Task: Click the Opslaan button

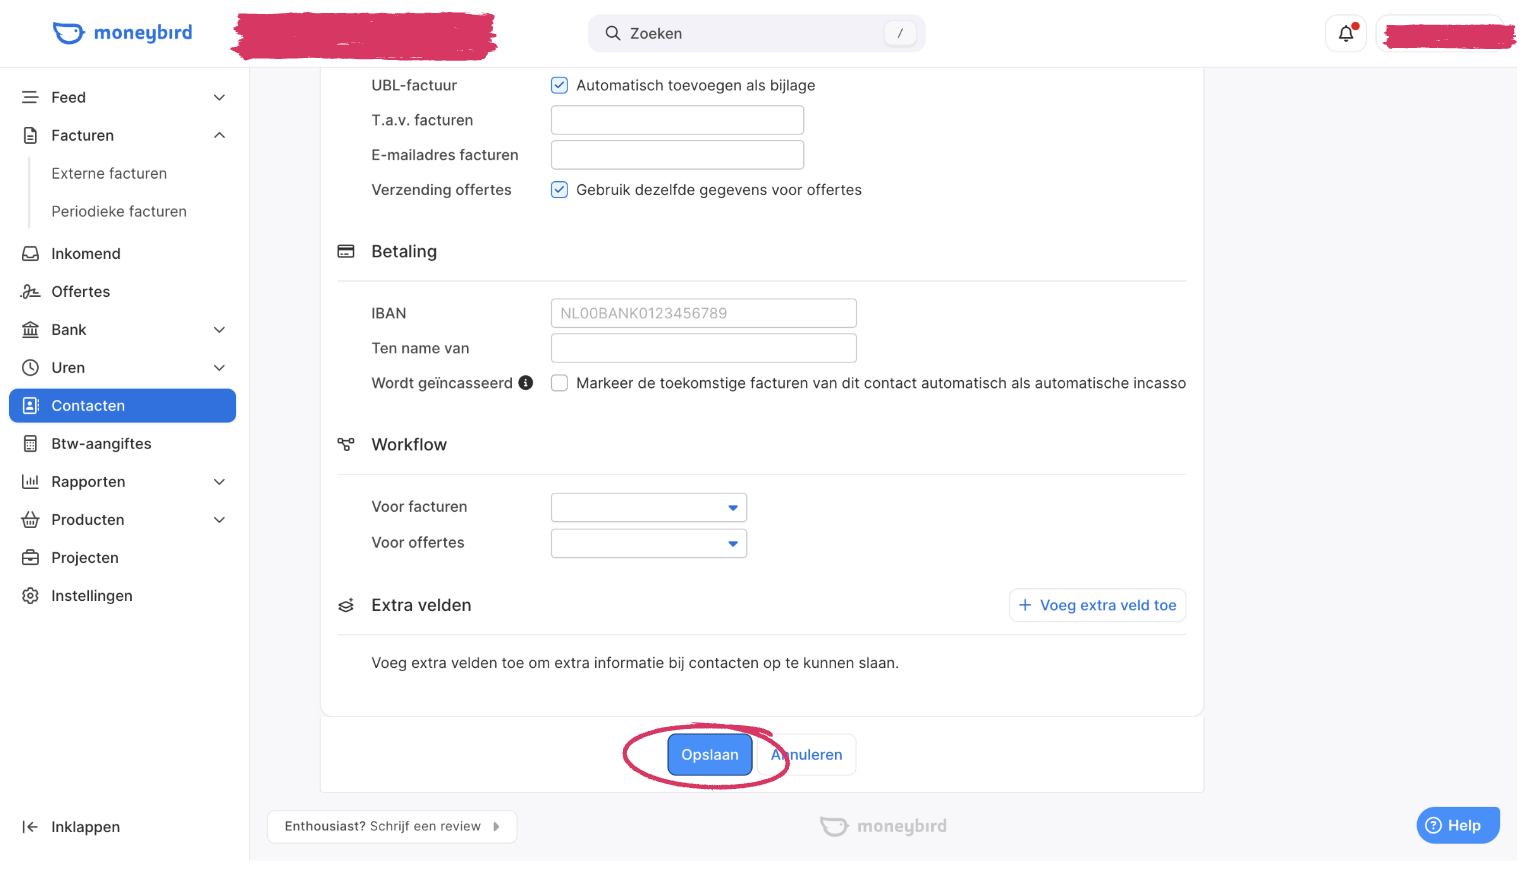Action: pyautogui.click(x=710, y=755)
